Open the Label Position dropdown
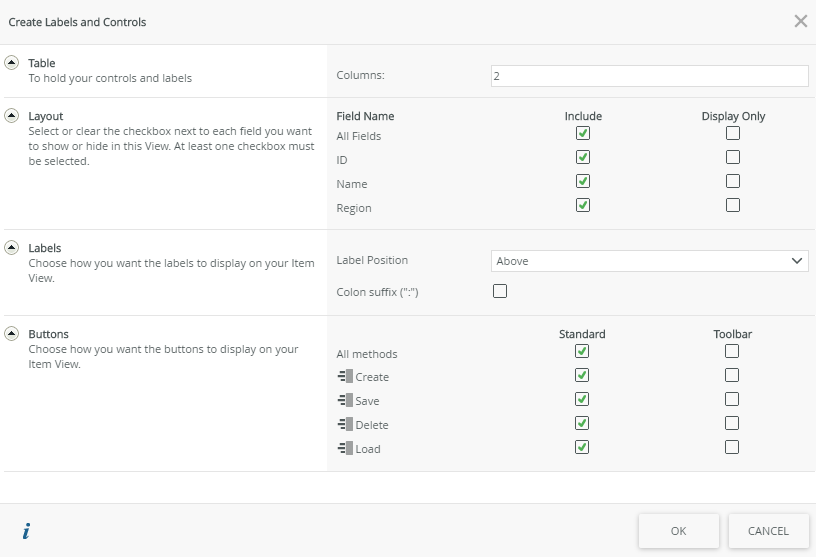Viewport: 816px width, 557px height. [650, 261]
